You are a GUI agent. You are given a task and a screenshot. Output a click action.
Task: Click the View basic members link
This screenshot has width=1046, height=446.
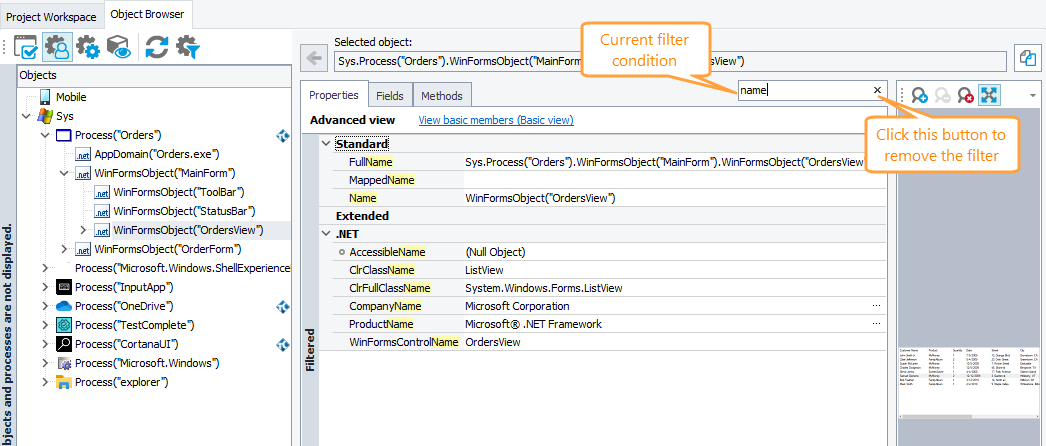tap(495, 120)
